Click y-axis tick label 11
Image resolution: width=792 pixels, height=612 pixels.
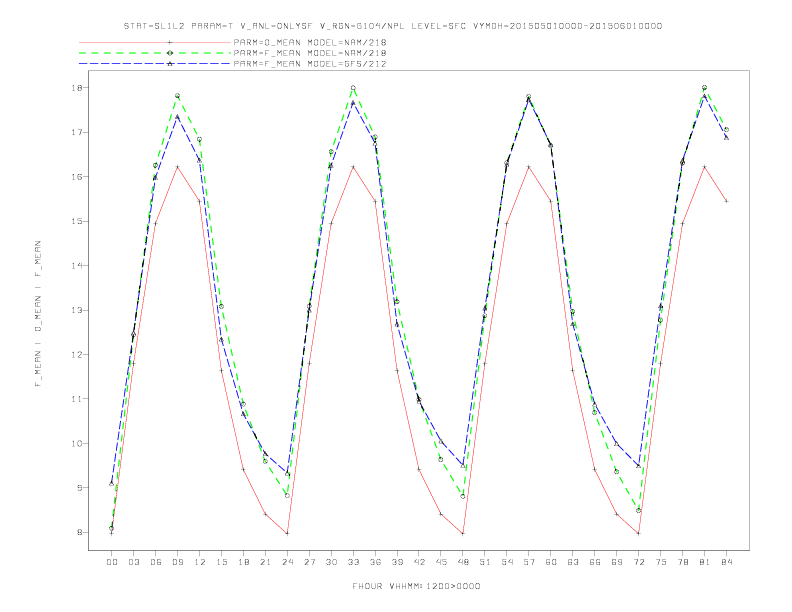pos(77,399)
